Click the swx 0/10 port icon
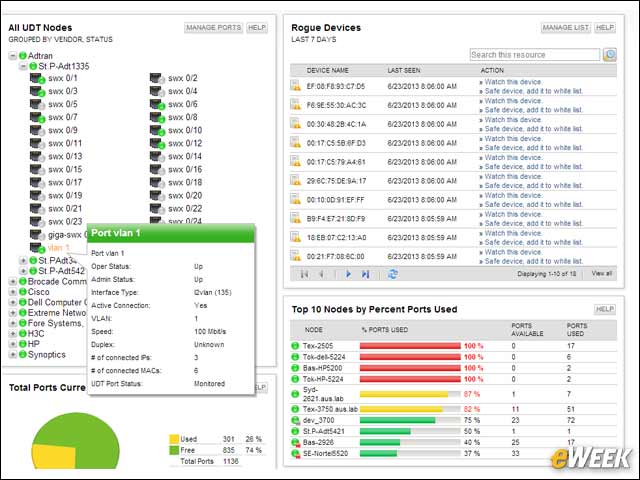This screenshot has width=640, height=480. (157, 131)
